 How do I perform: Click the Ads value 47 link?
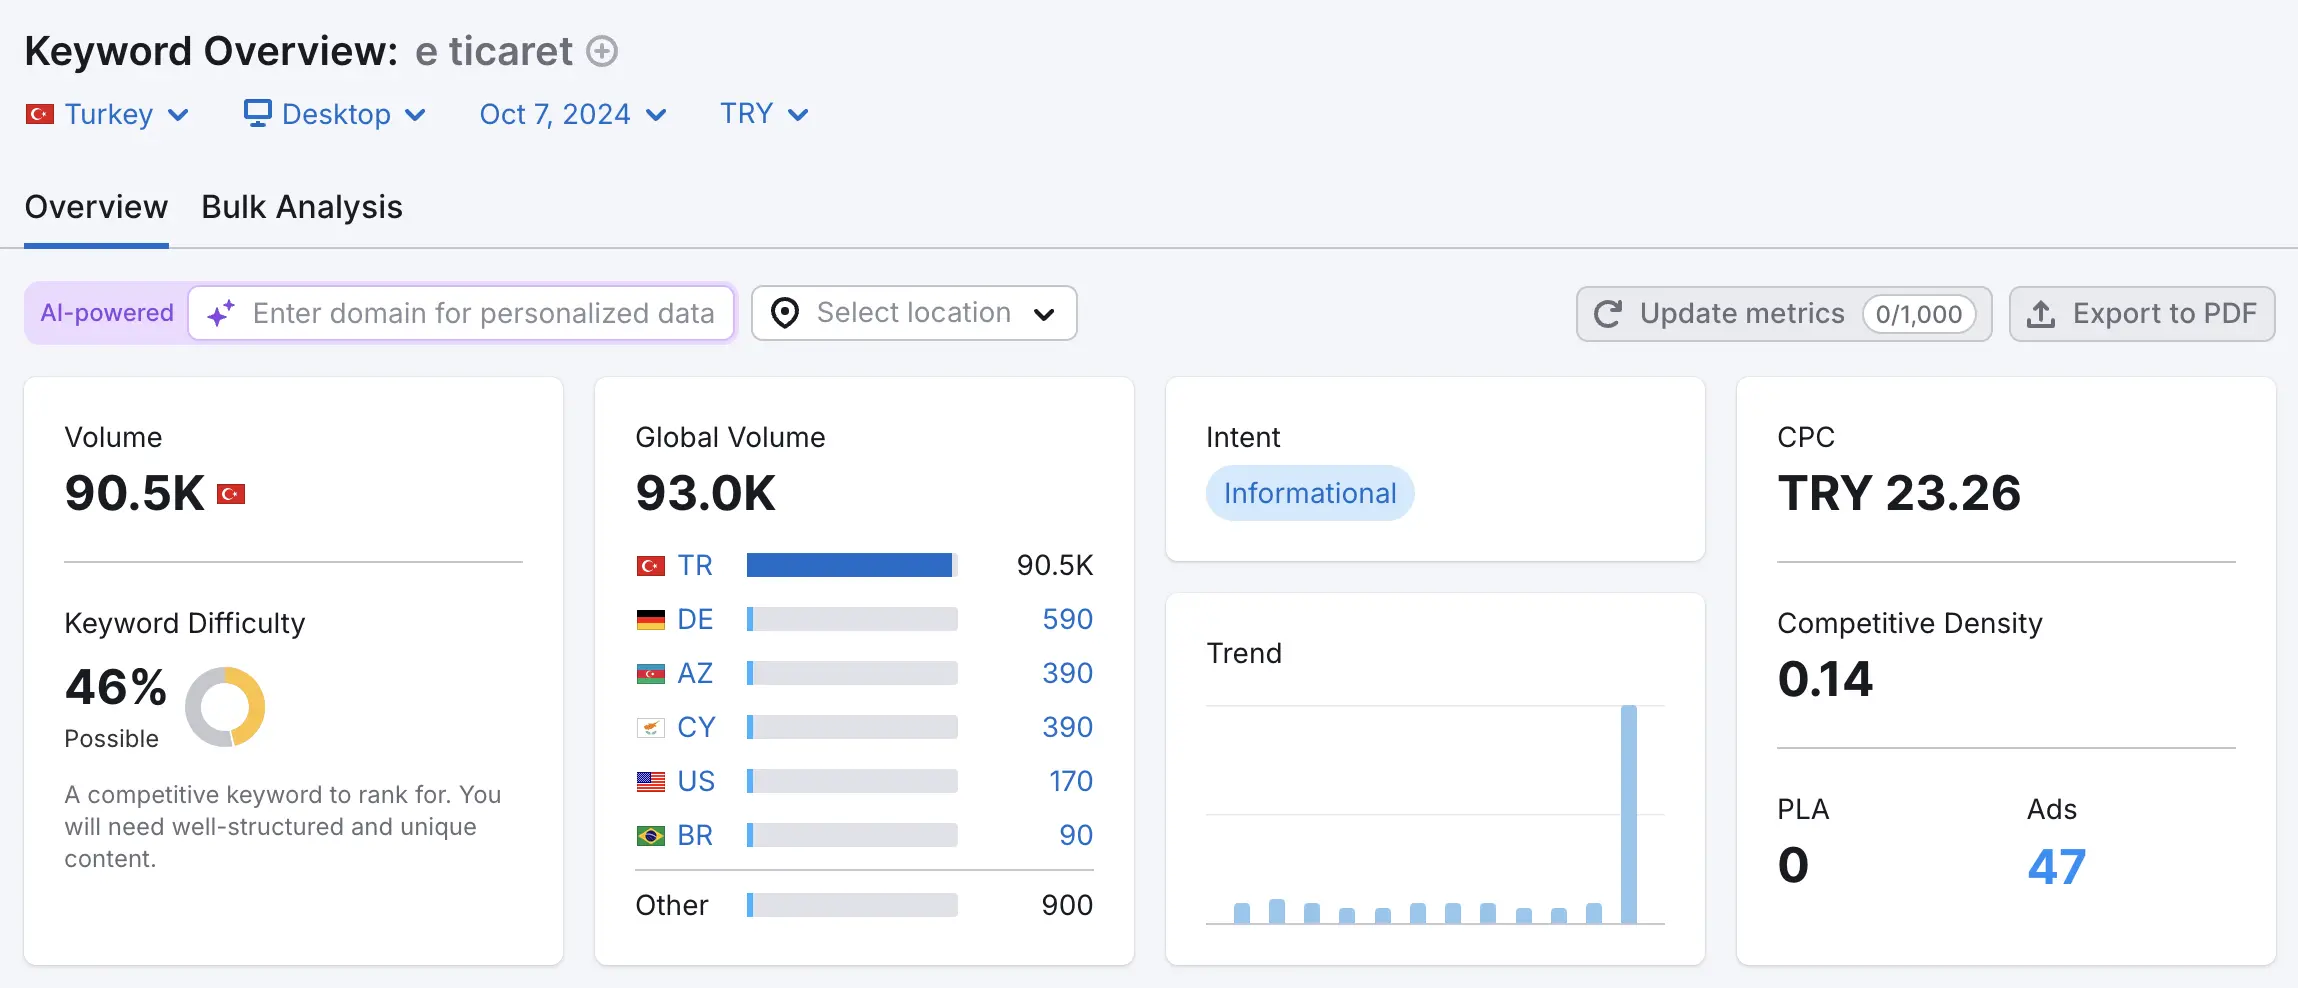[2056, 866]
